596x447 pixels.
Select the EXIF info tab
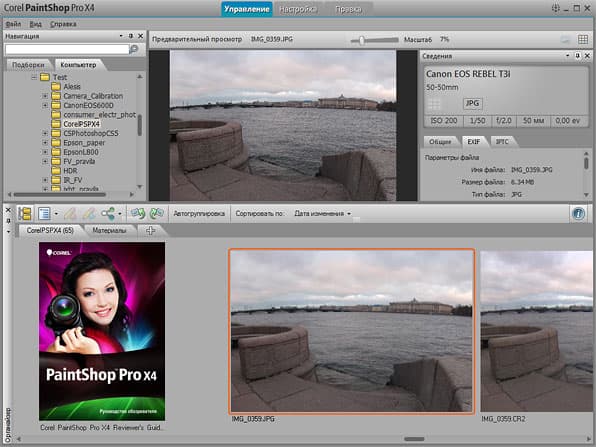[474, 142]
